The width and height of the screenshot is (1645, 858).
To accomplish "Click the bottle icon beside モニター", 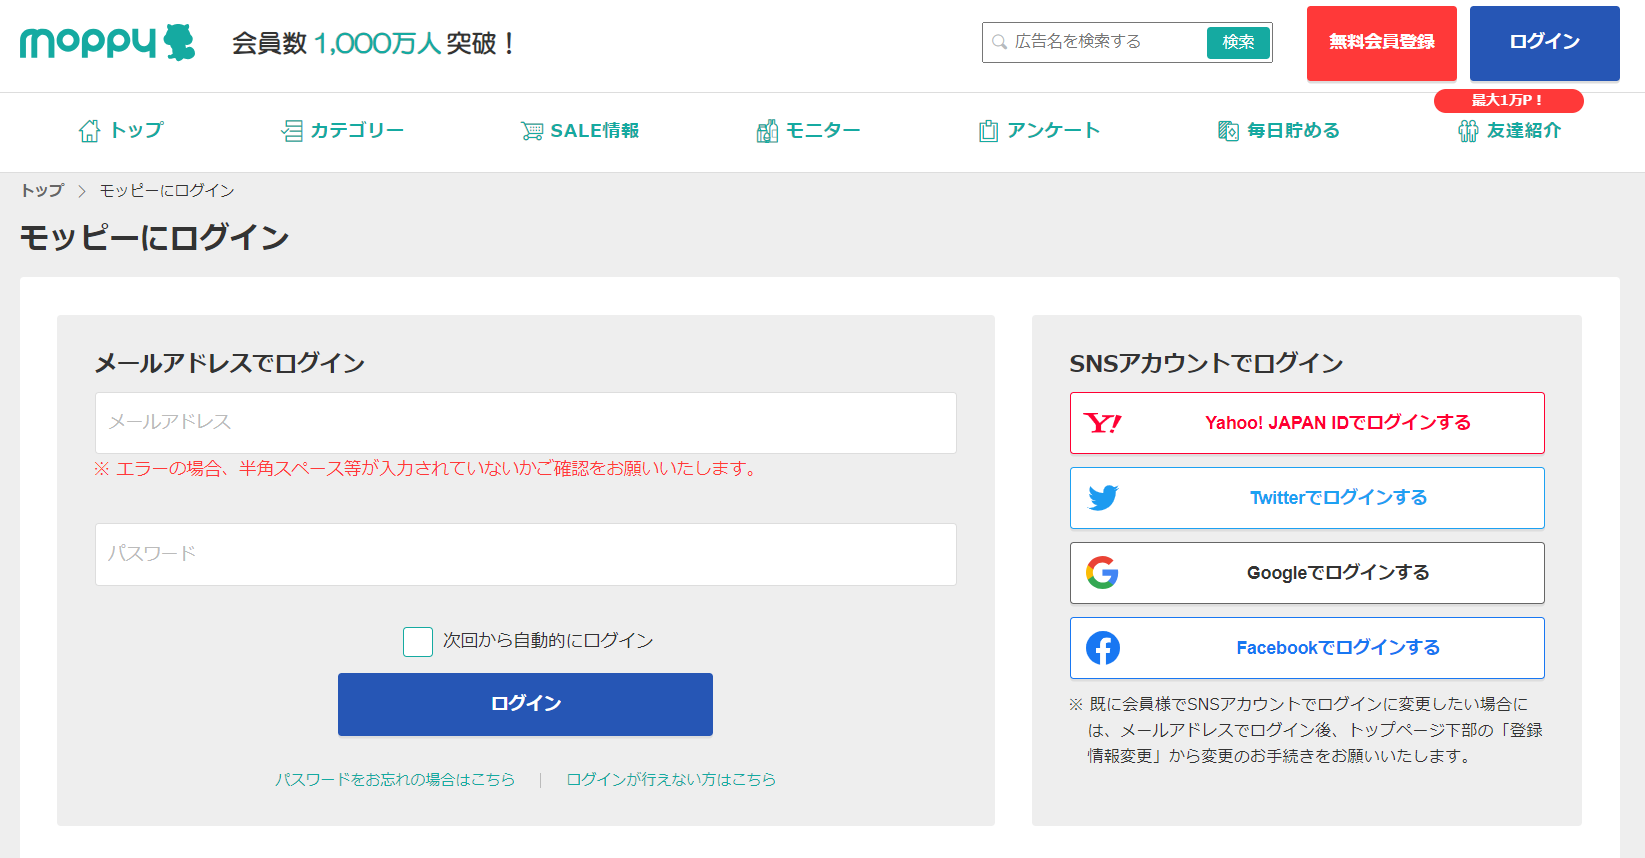I will click(767, 131).
